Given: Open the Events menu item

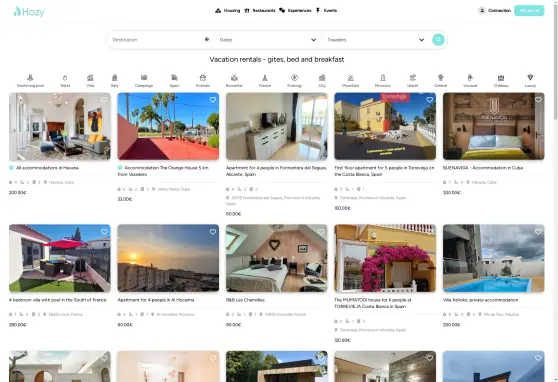Looking at the screenshot, I should pos(326,10).
